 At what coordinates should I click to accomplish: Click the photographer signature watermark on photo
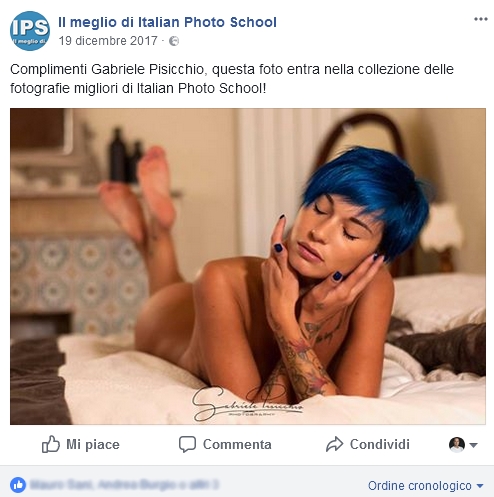click(x=247, y=403)
